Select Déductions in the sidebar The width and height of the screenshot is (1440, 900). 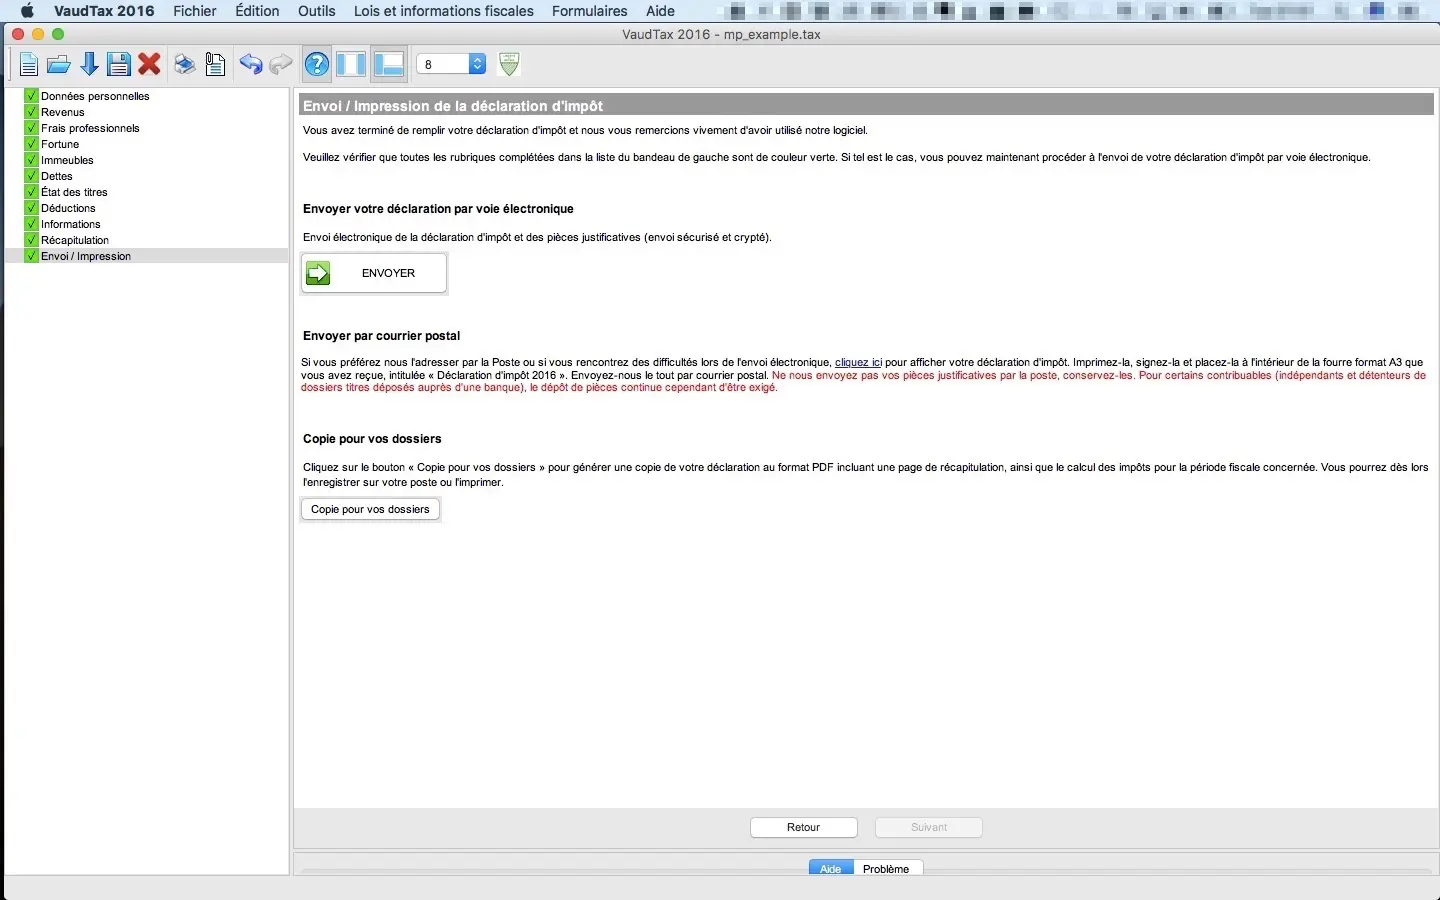68,208
